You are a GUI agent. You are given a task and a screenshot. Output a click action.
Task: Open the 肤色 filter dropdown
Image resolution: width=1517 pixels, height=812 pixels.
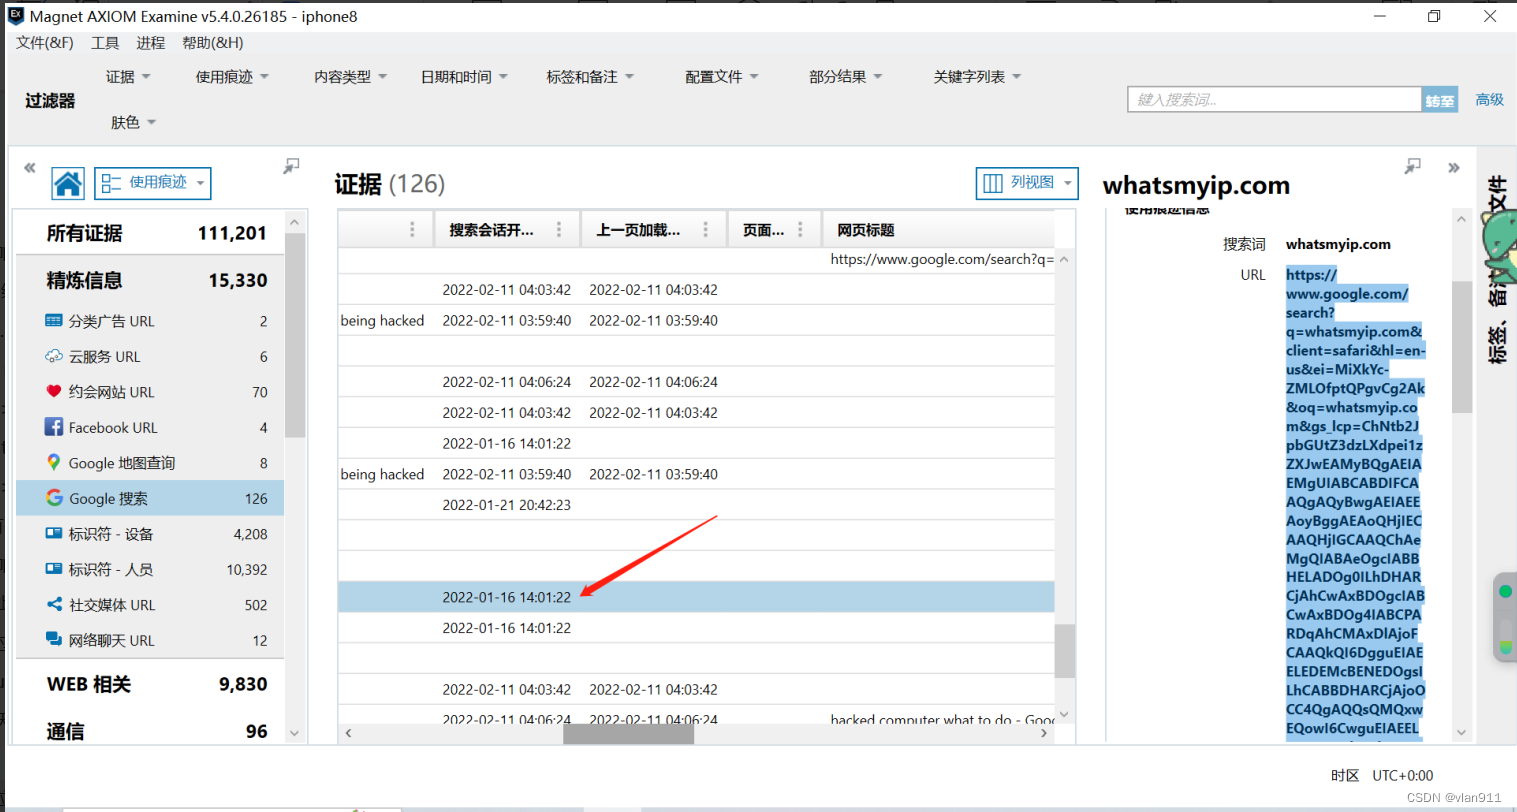[133, 122]
